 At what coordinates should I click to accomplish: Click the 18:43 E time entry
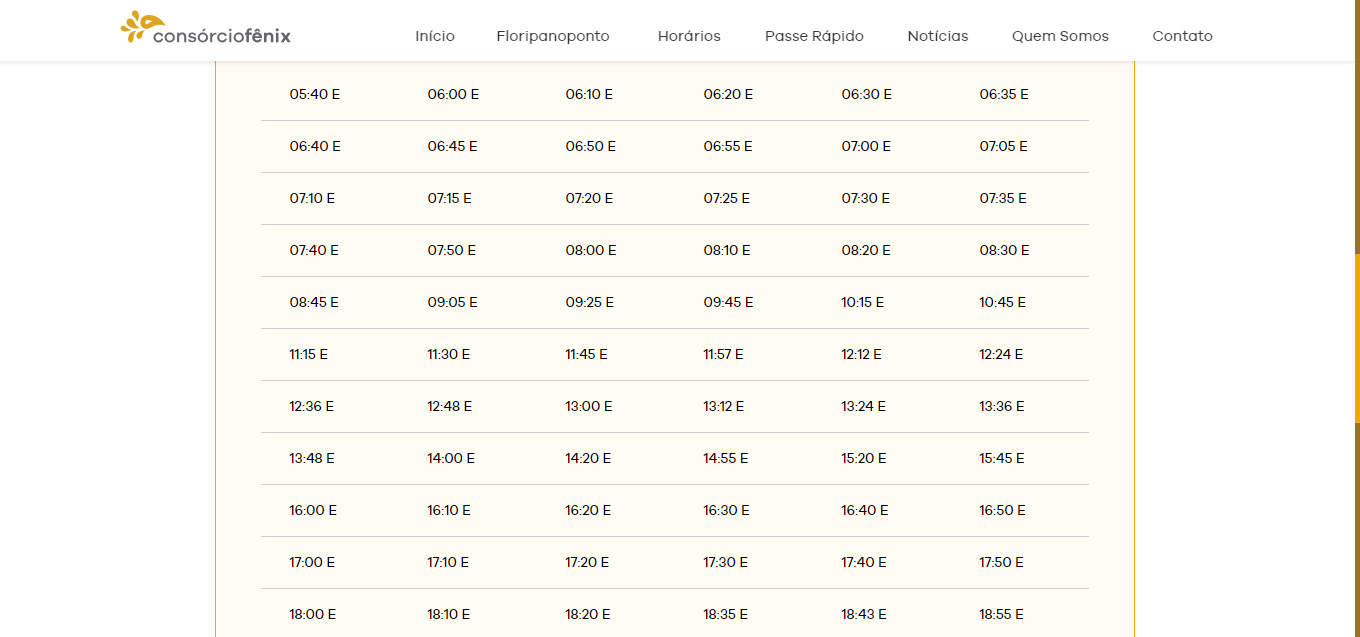coord(864,614)
